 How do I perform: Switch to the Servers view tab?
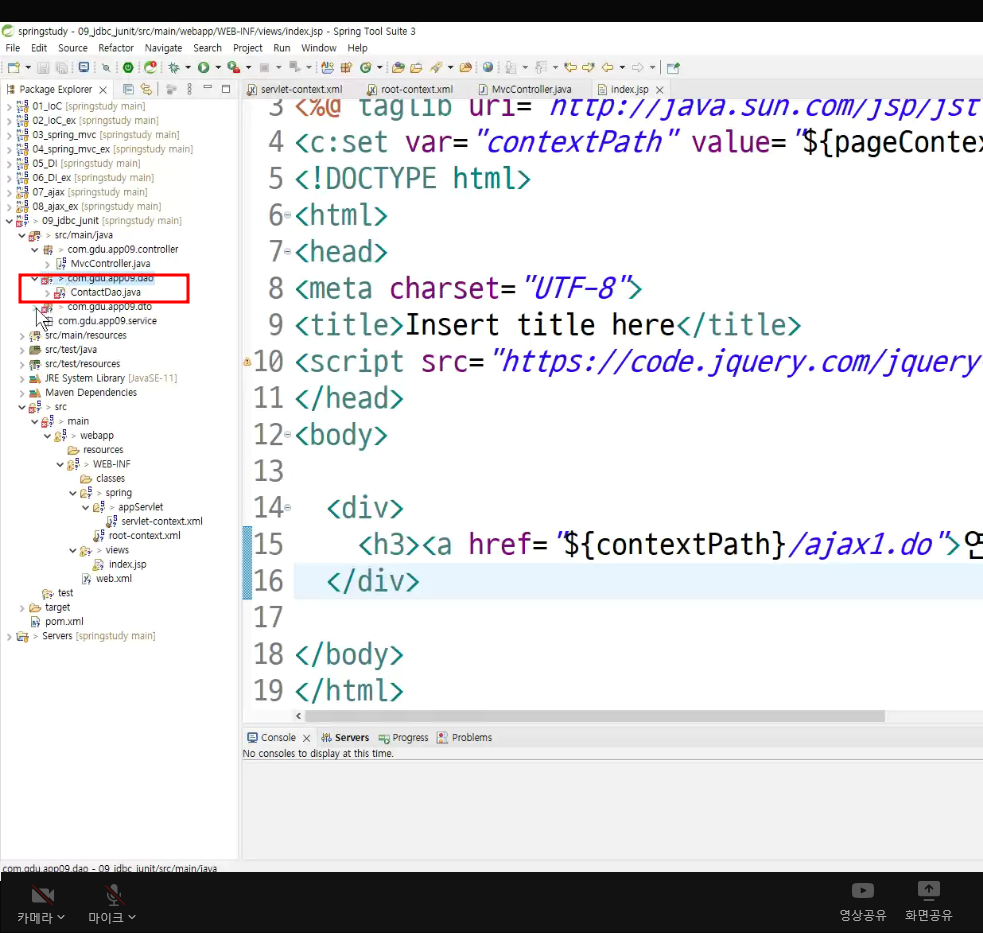(345, 738)
